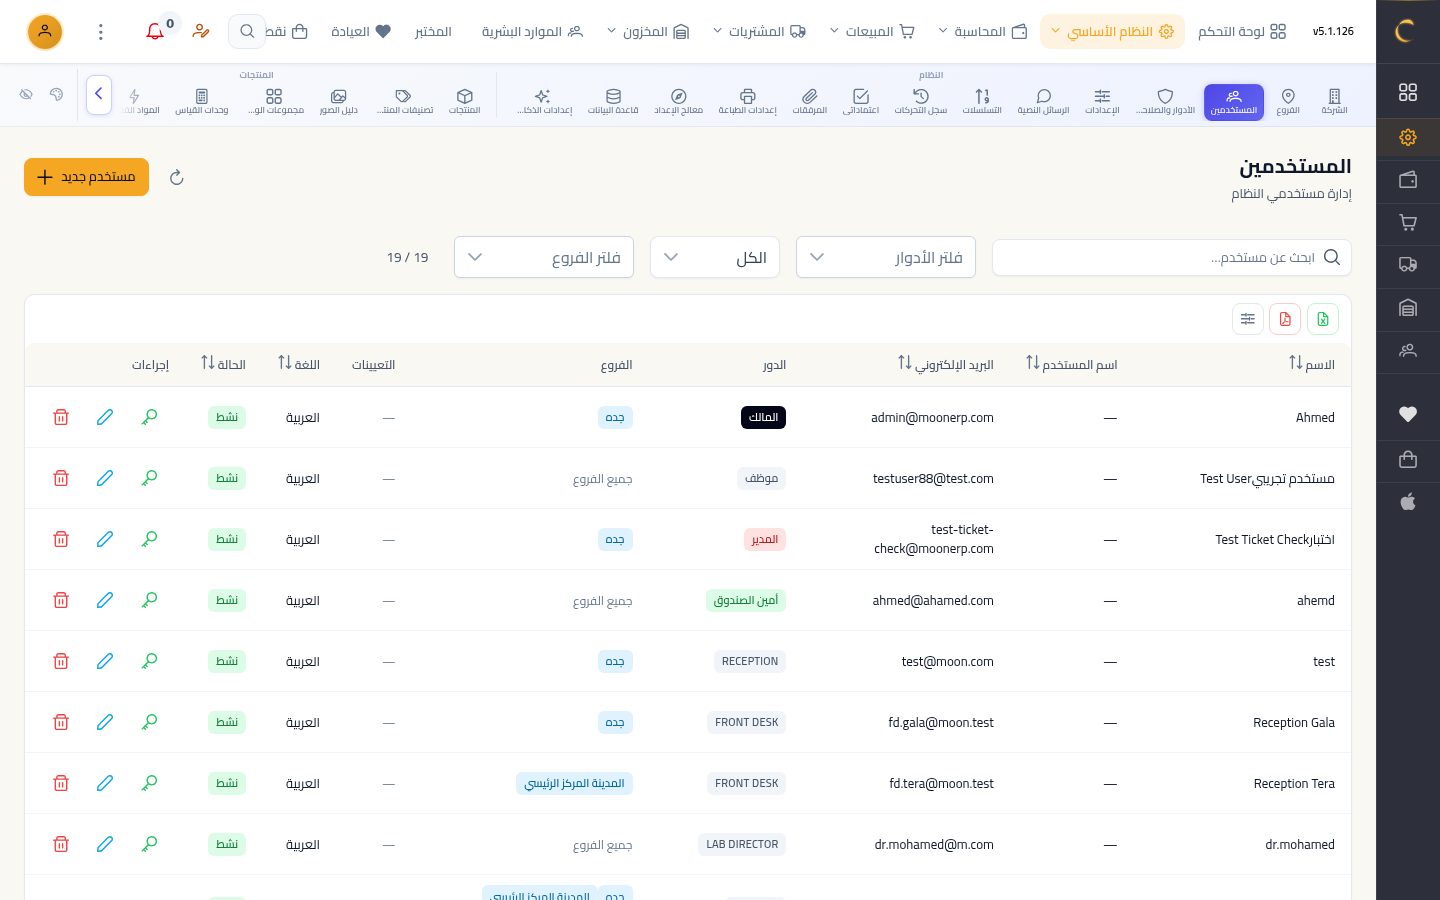Edit the Reception Gala user
This screenshot has width=1440, height=900.
(105, 722)
